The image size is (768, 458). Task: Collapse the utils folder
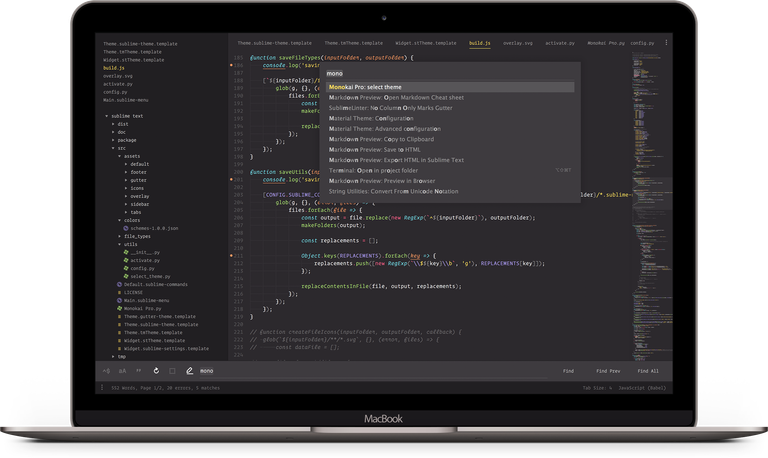(x=120, y=244)
